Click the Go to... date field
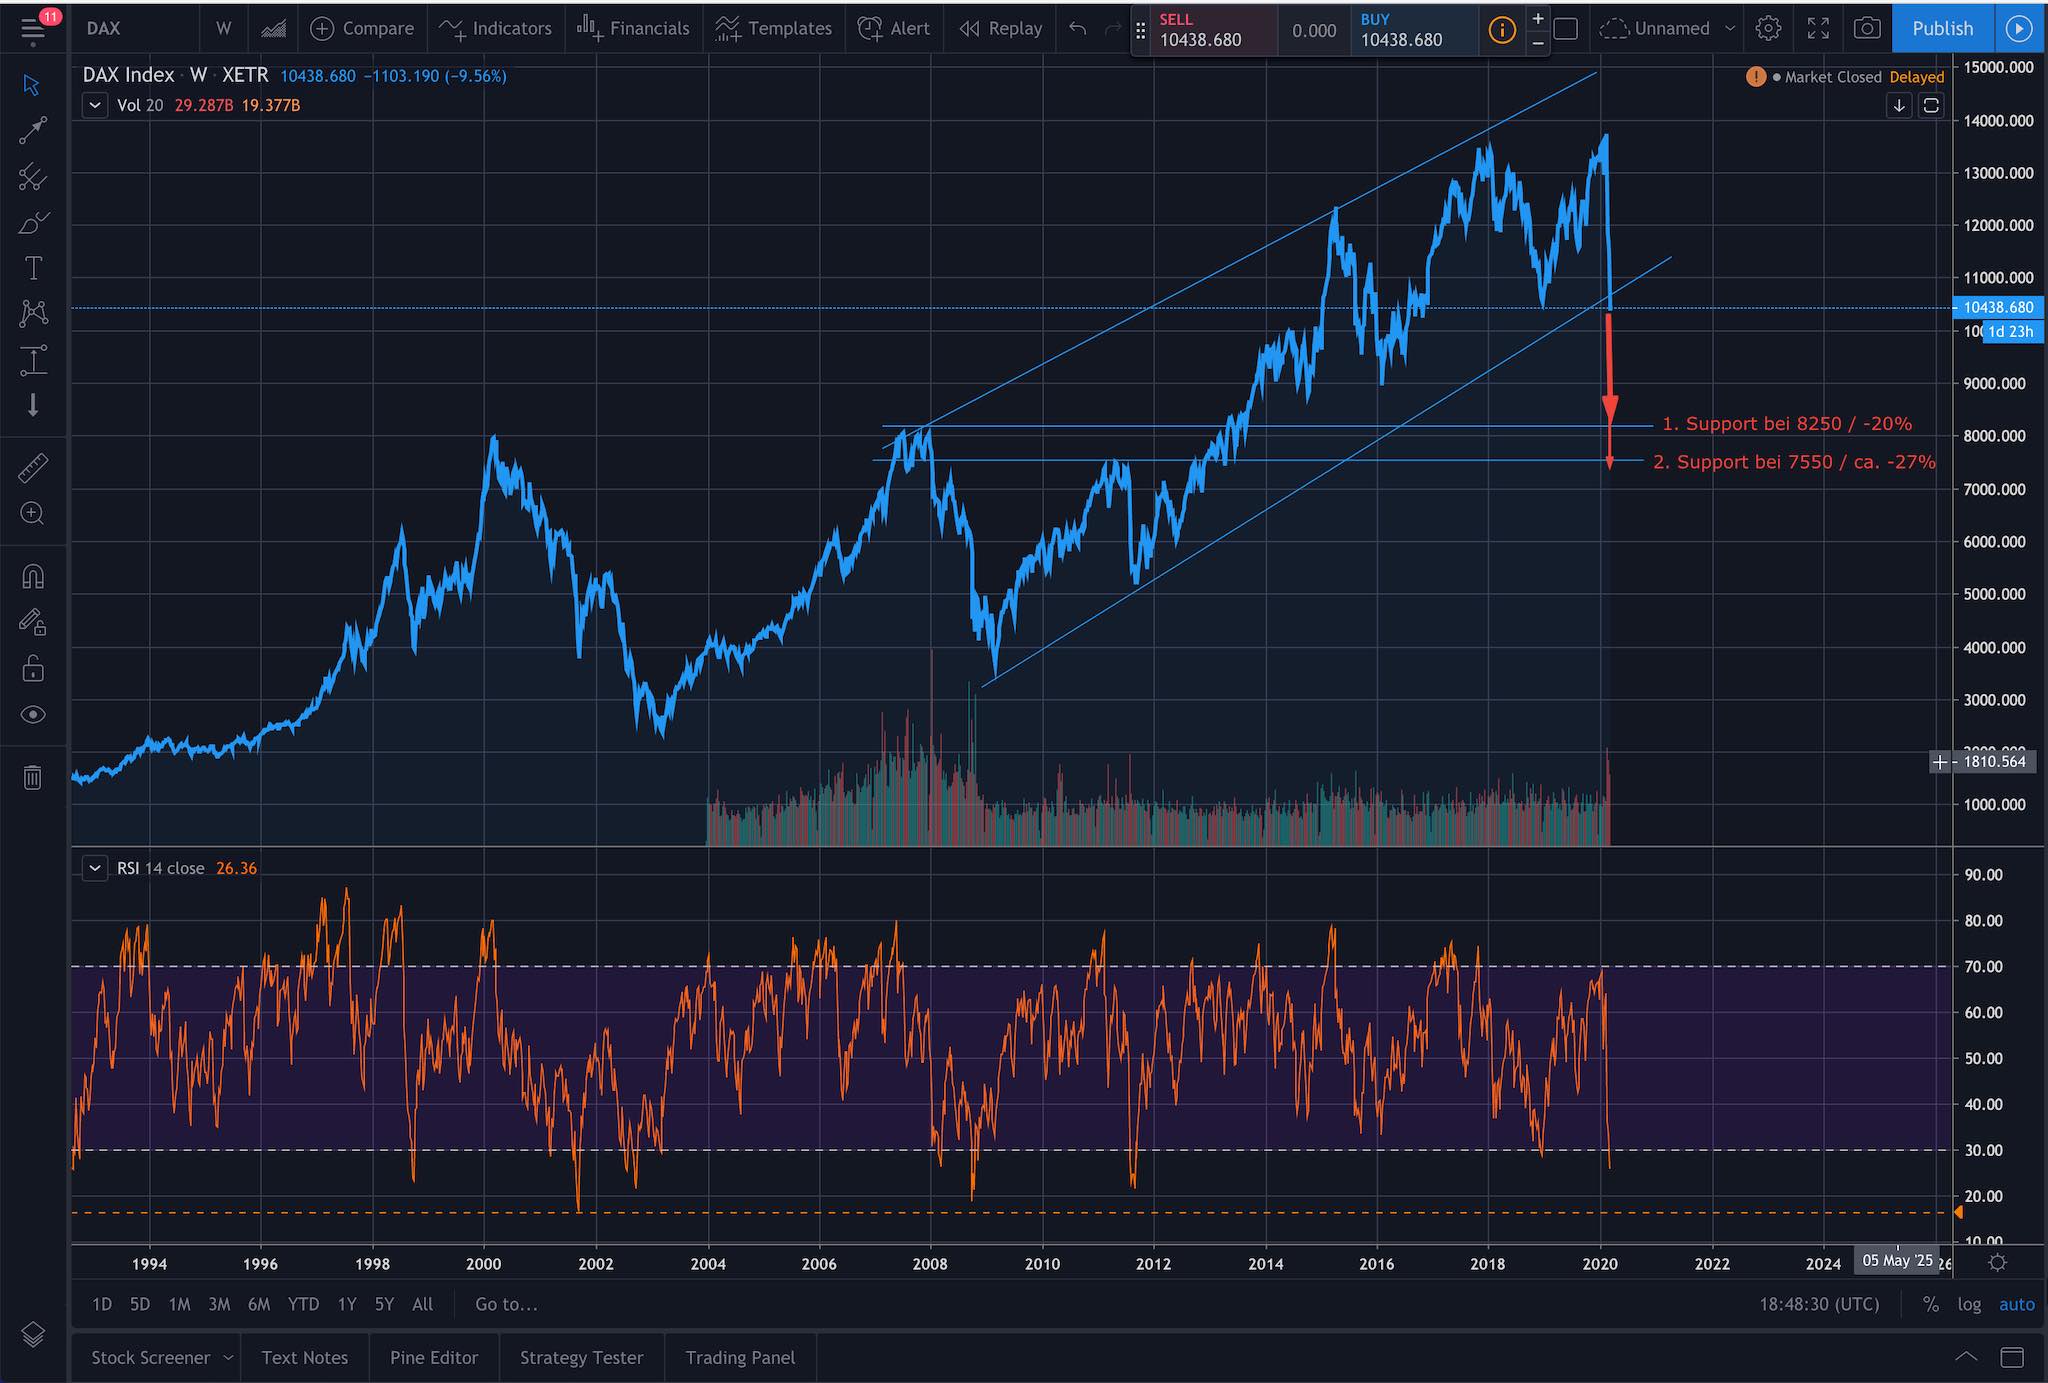2048x1383 pixels. tap(506, 1304)
